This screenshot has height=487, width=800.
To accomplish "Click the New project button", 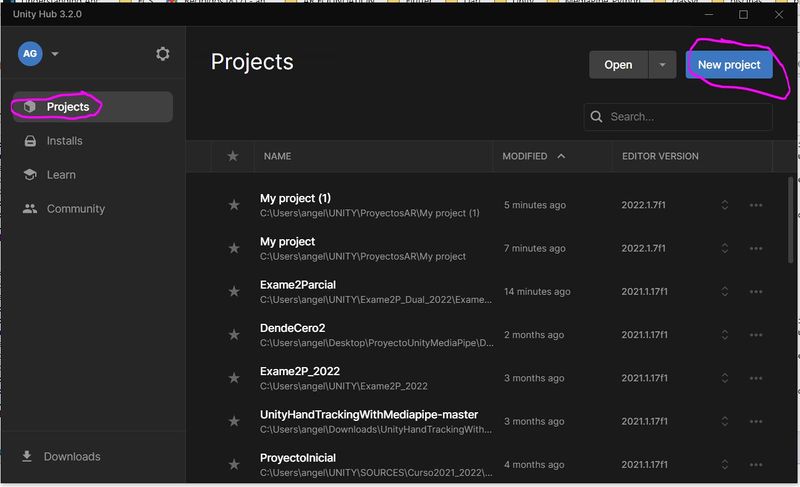I will click(729, 65).
